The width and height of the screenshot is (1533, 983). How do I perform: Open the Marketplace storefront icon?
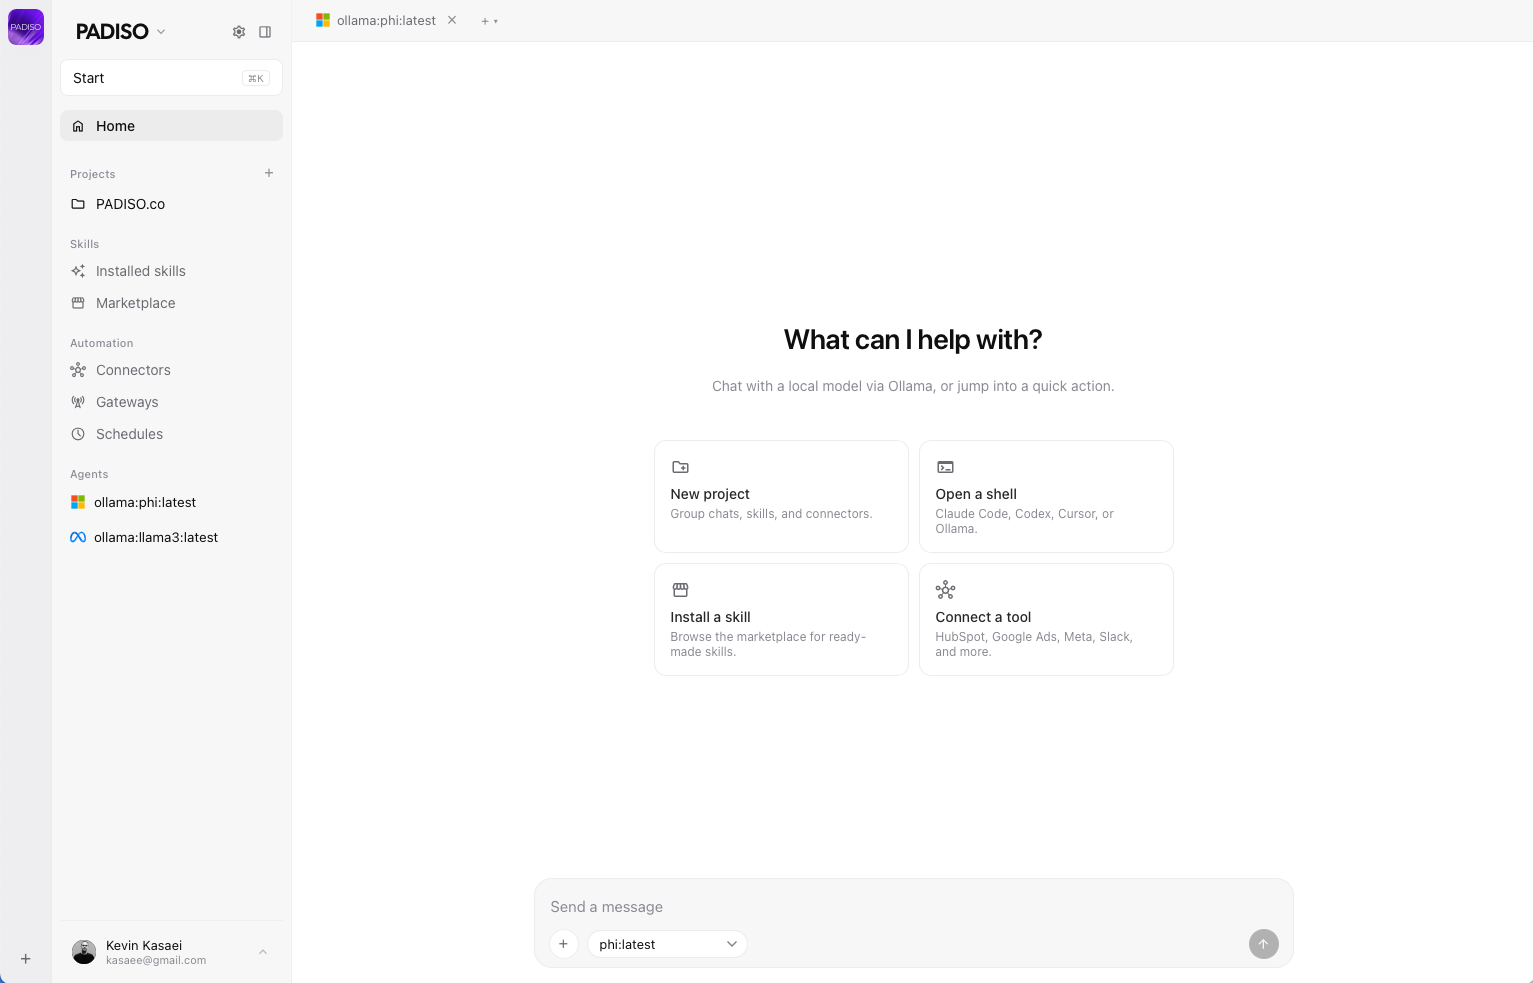(x=78, y=302)
